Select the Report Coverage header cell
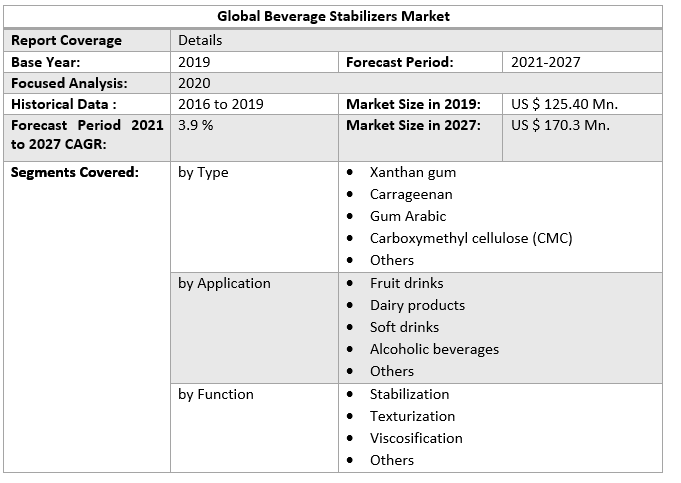 point(66,40)
